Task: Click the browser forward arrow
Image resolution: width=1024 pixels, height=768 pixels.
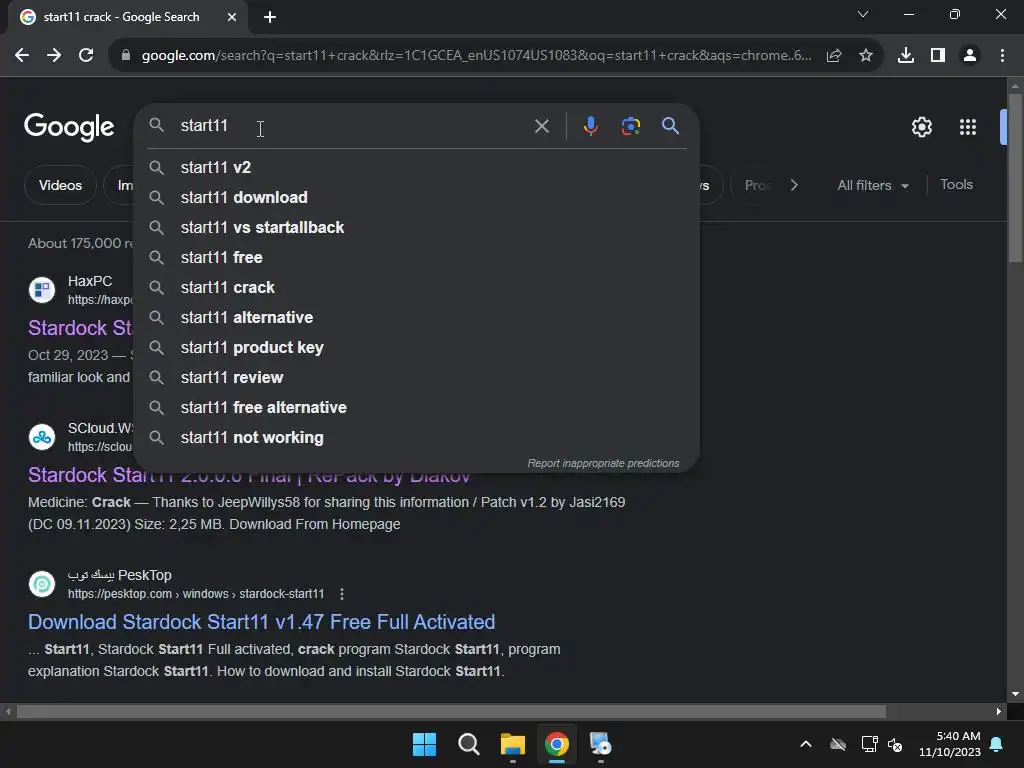Action: [x=54, y=56]
